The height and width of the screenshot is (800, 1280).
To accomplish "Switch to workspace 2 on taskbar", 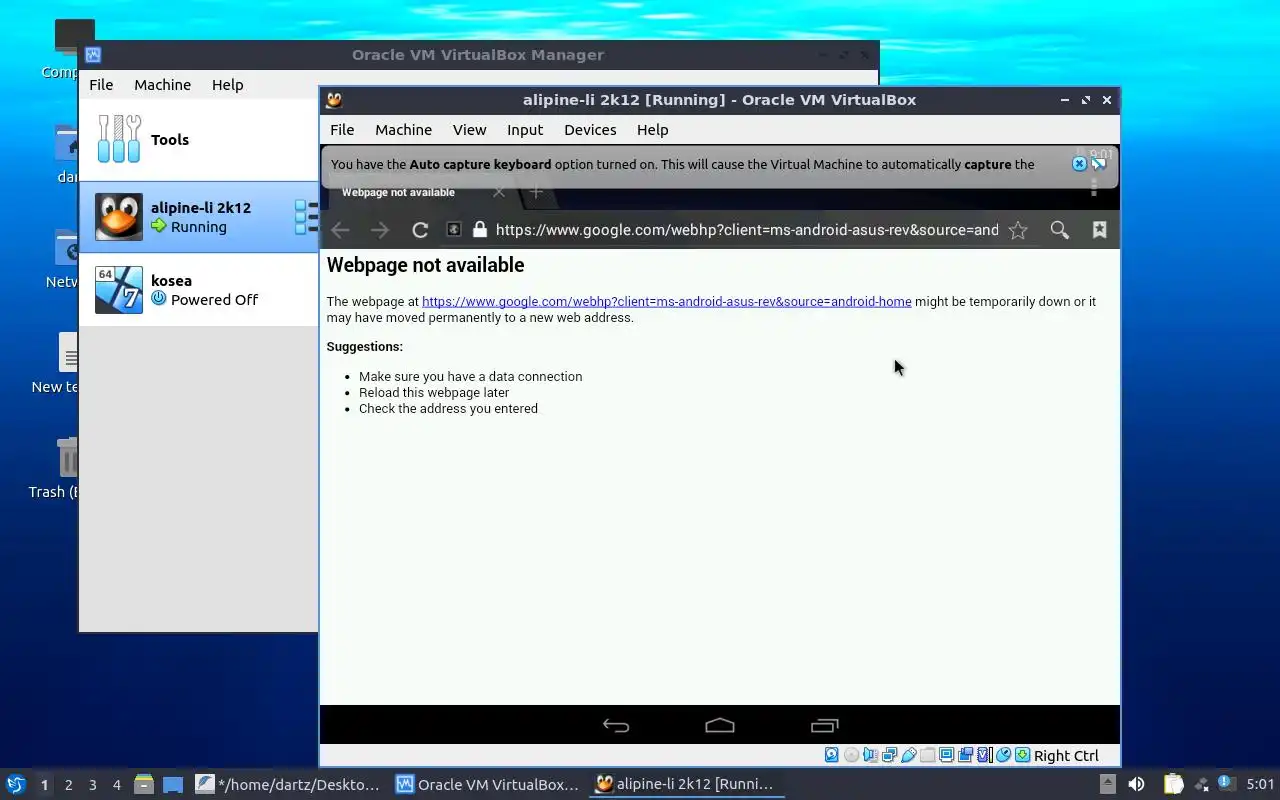I will pyautogui.click(x=68, y=785).
